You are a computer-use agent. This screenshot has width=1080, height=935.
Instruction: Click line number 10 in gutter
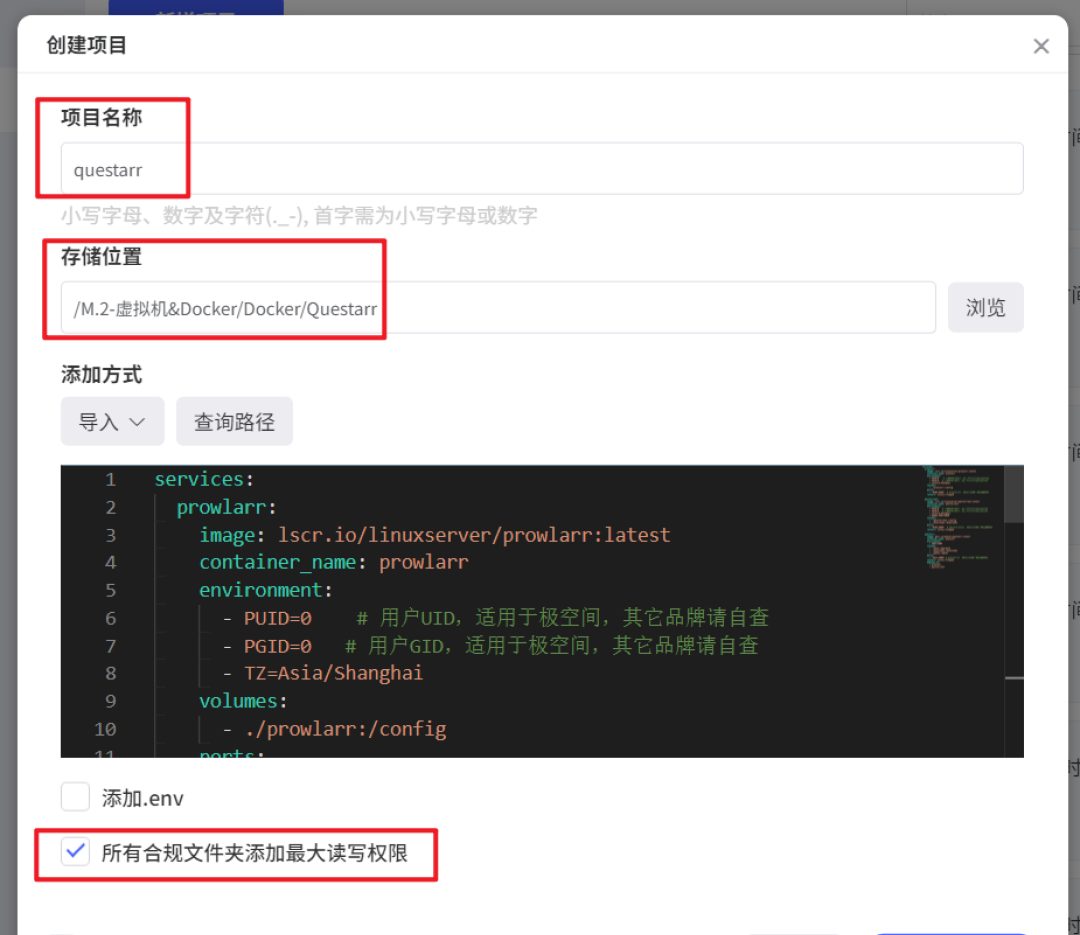pyautogui.click(x=105, y=729)
